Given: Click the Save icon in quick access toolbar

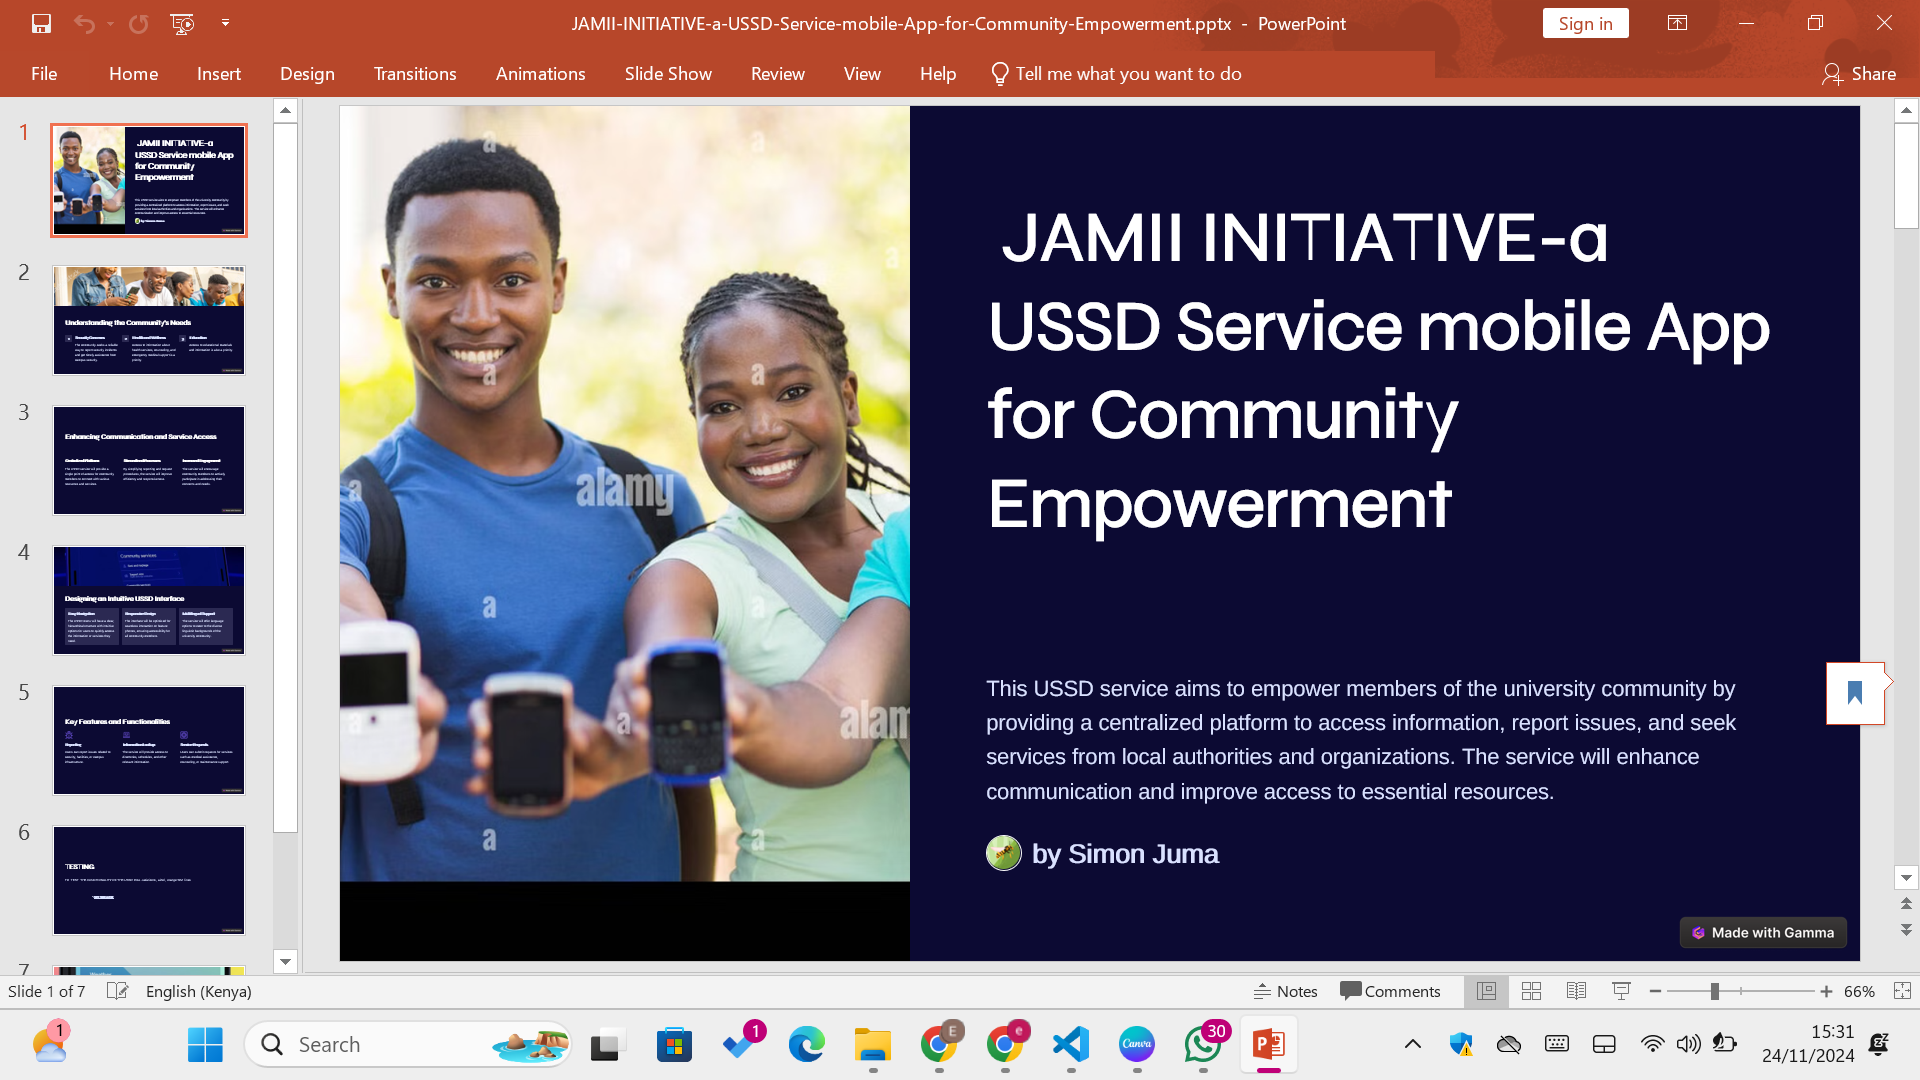Looking at the screenshot, I should pyautogui.click(x=41, y=23).
